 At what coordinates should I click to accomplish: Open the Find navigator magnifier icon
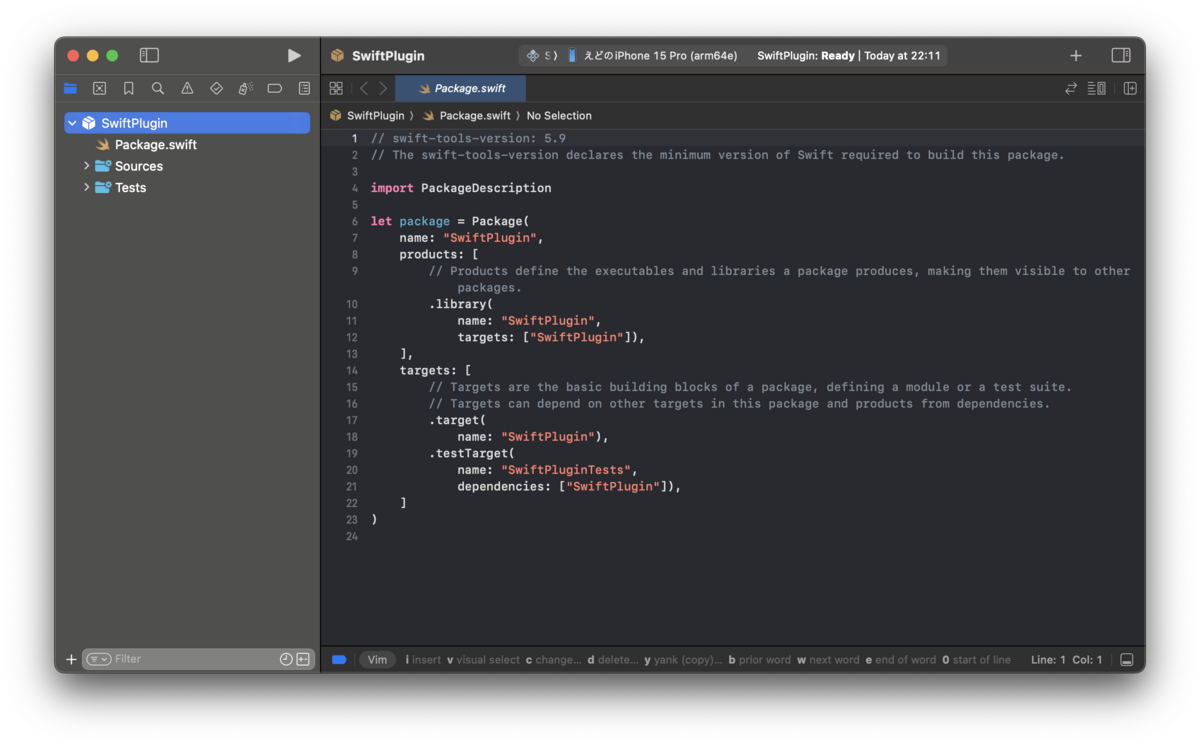[158, 88]
